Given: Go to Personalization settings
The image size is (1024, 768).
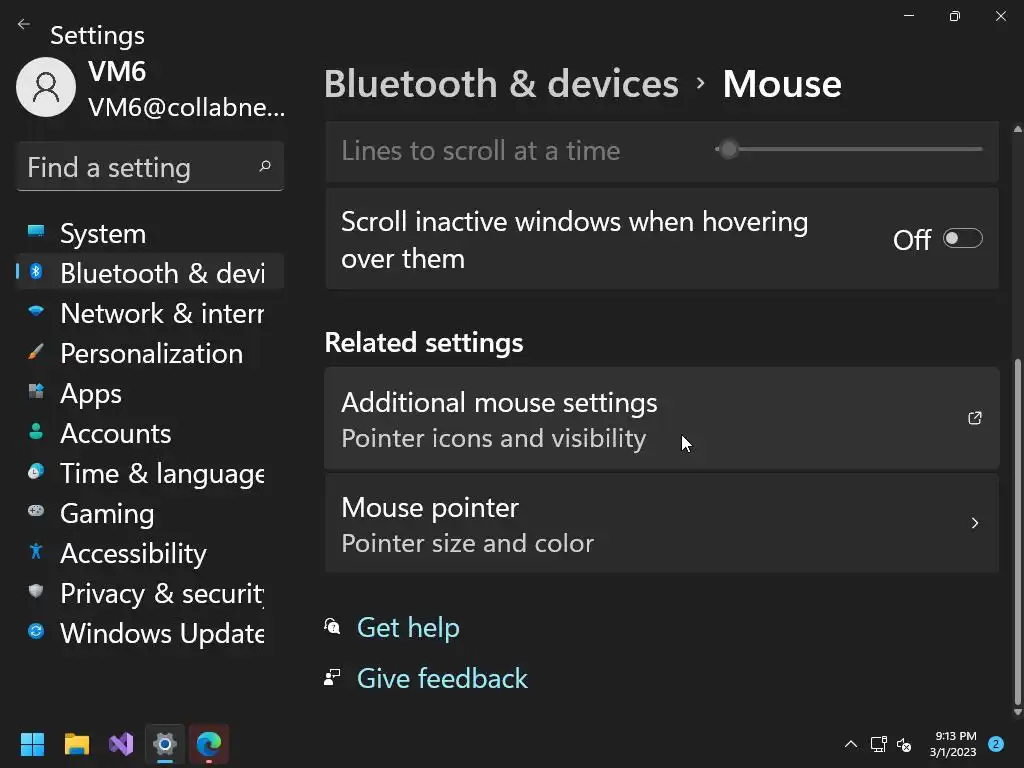Looking at the screenshot, I should pyautogui.click(x=151, y=353).
